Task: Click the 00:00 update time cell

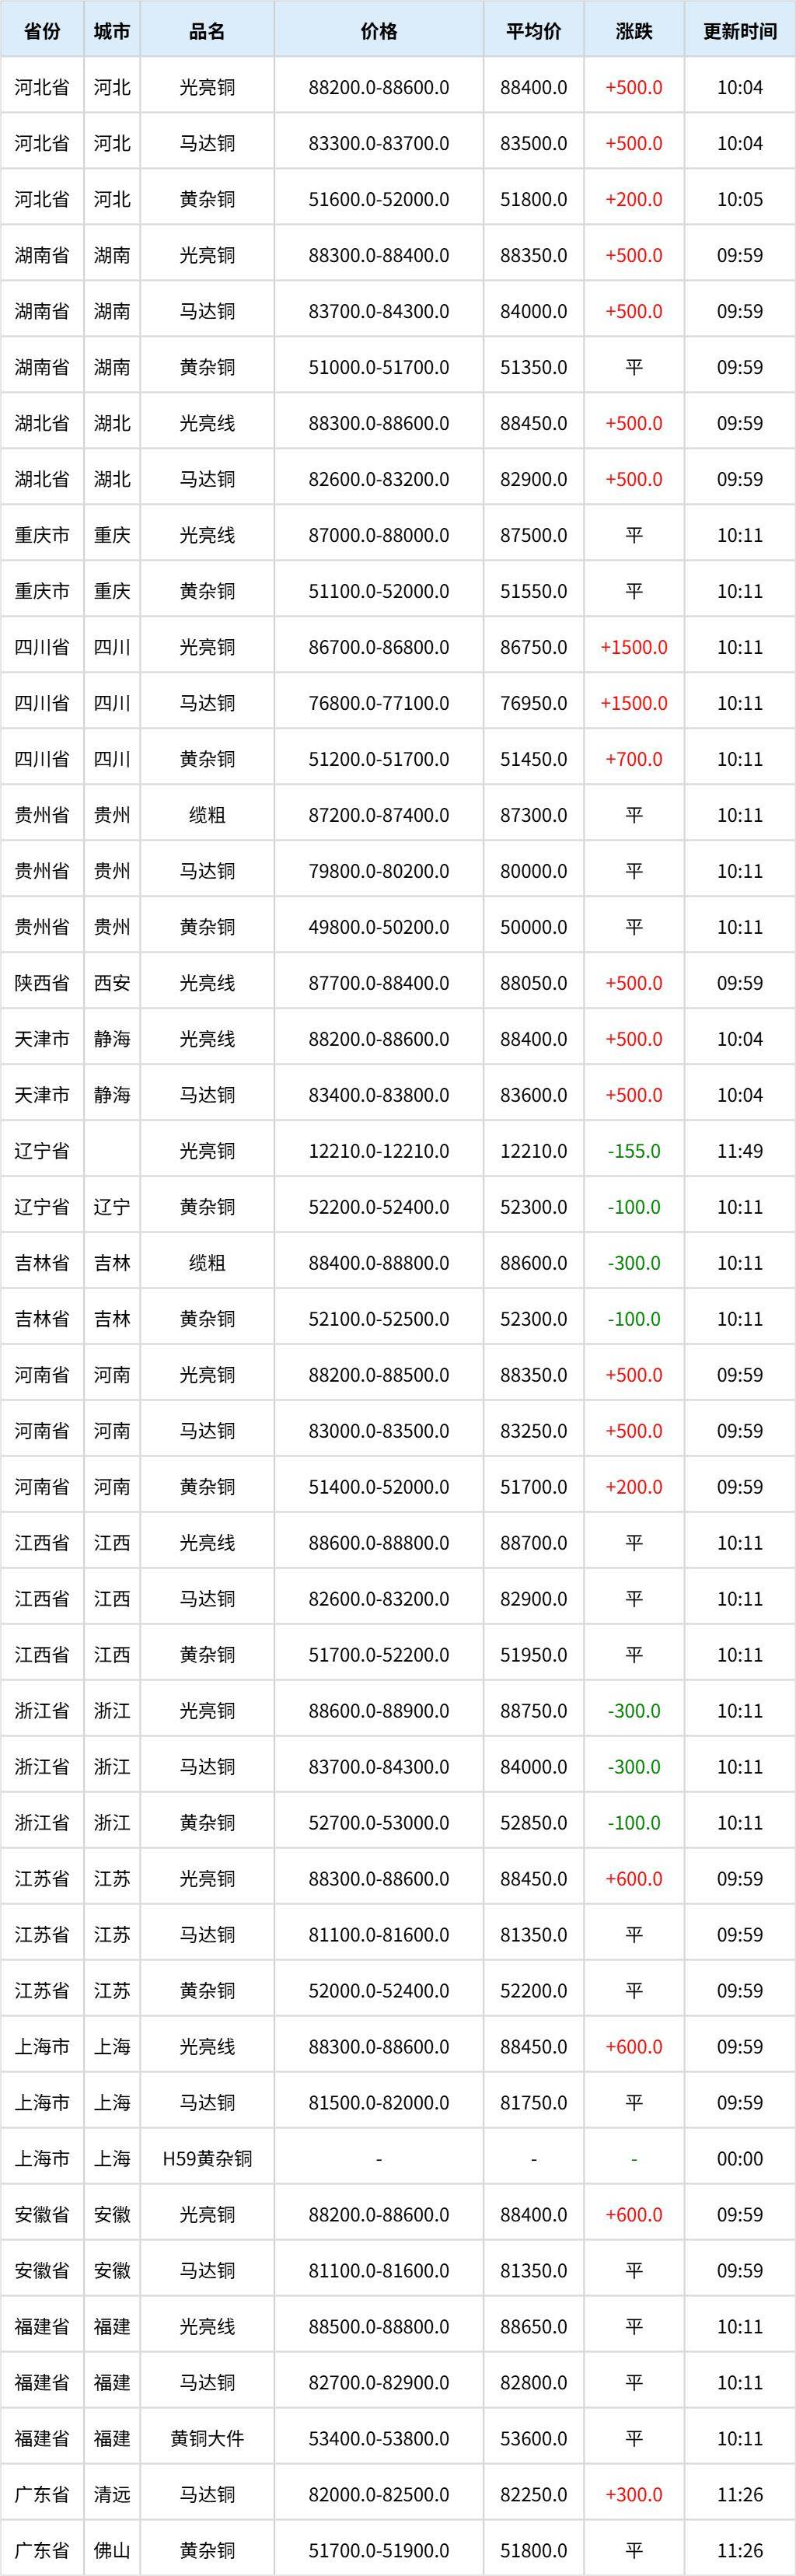Action: pos(740,2159)
